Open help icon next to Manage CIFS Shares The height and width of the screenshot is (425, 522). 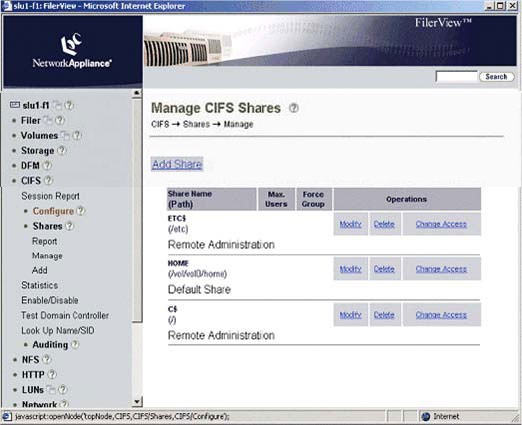(294, 108)
